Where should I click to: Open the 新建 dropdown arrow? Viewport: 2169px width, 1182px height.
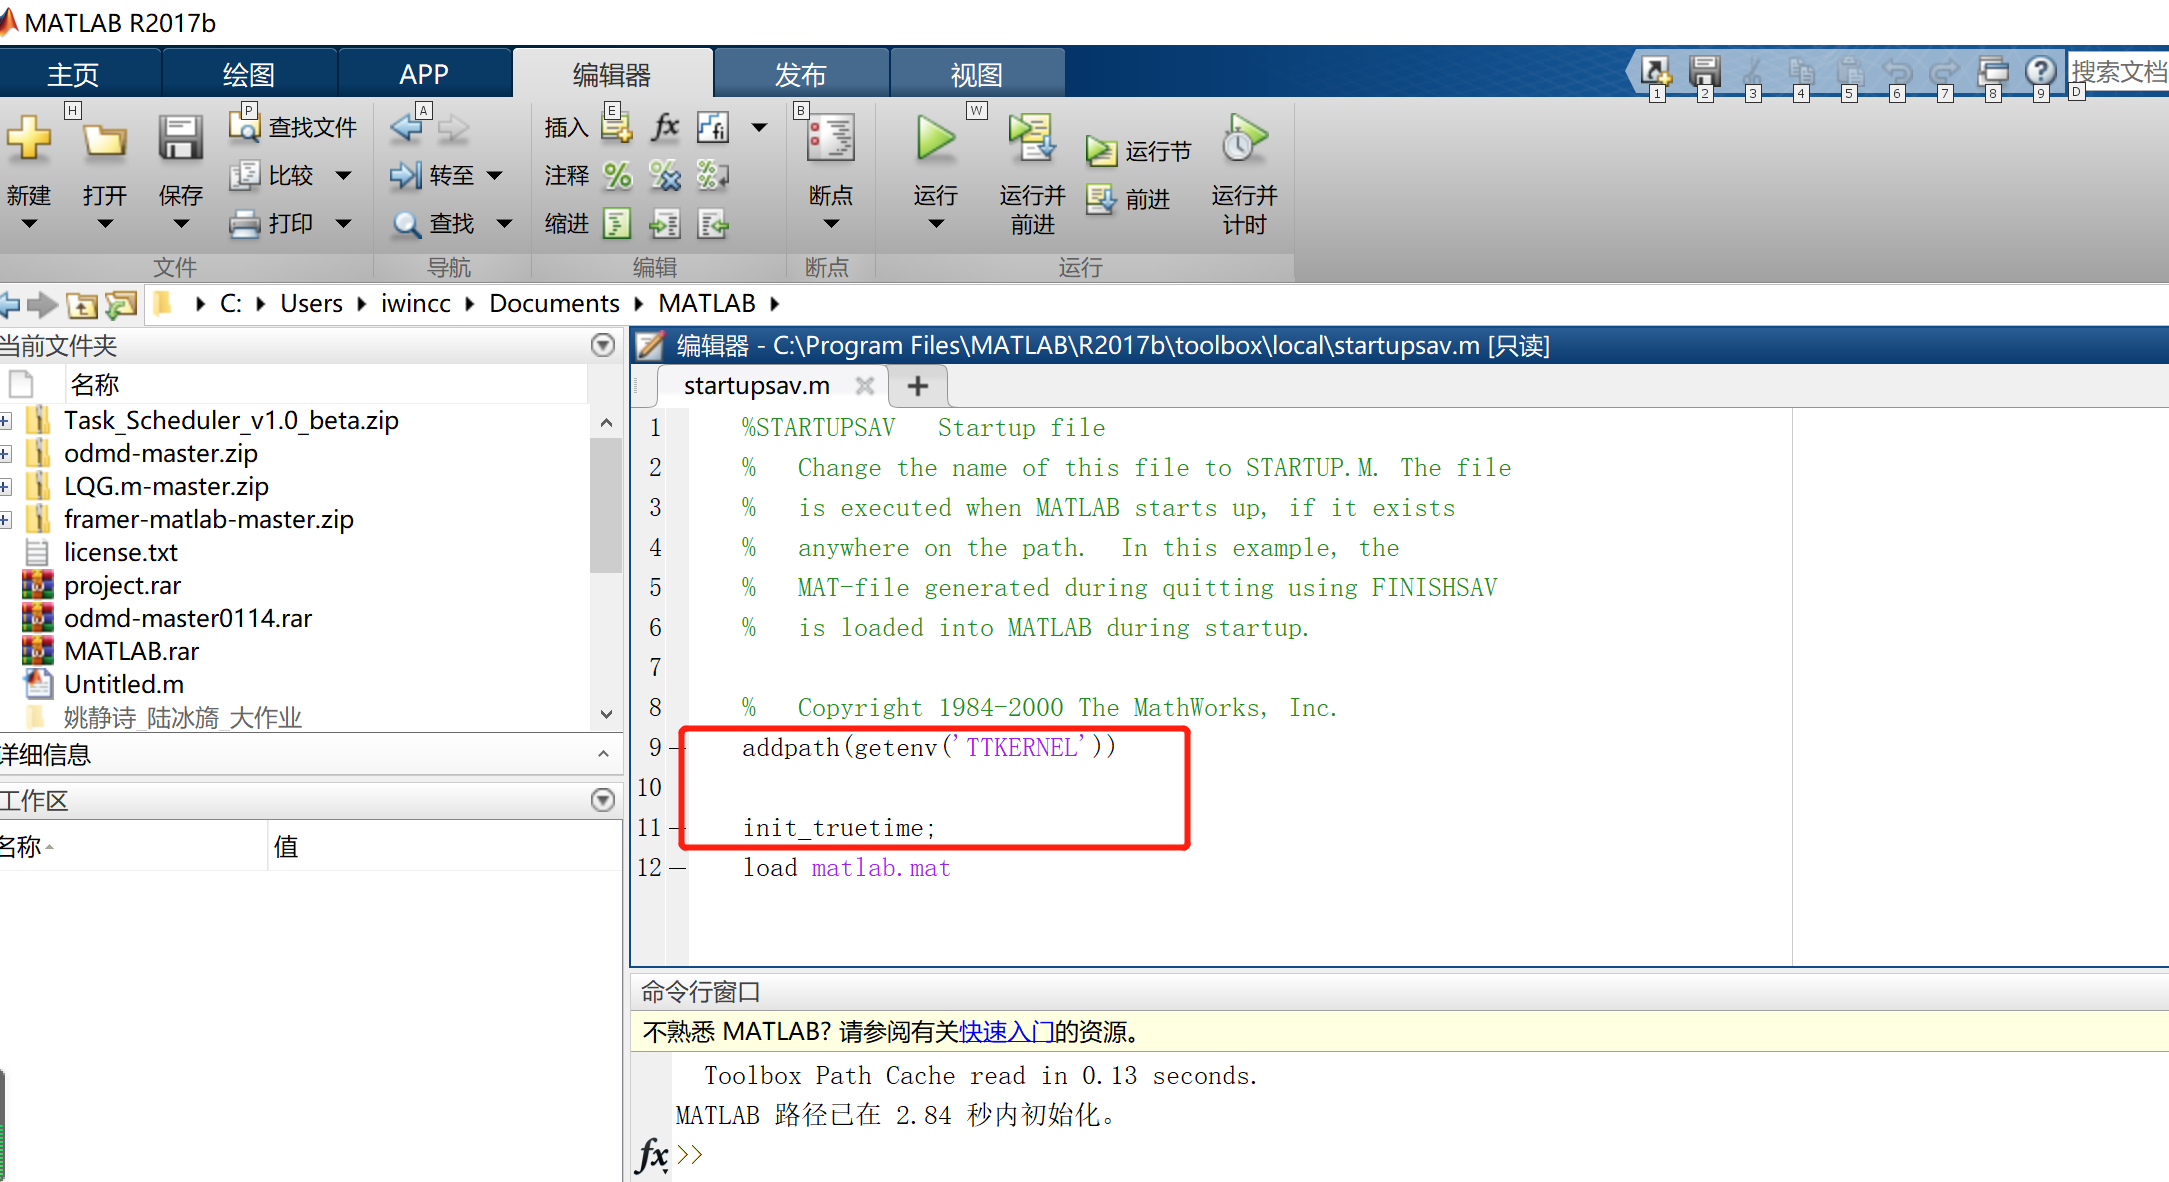click(30, 225)
